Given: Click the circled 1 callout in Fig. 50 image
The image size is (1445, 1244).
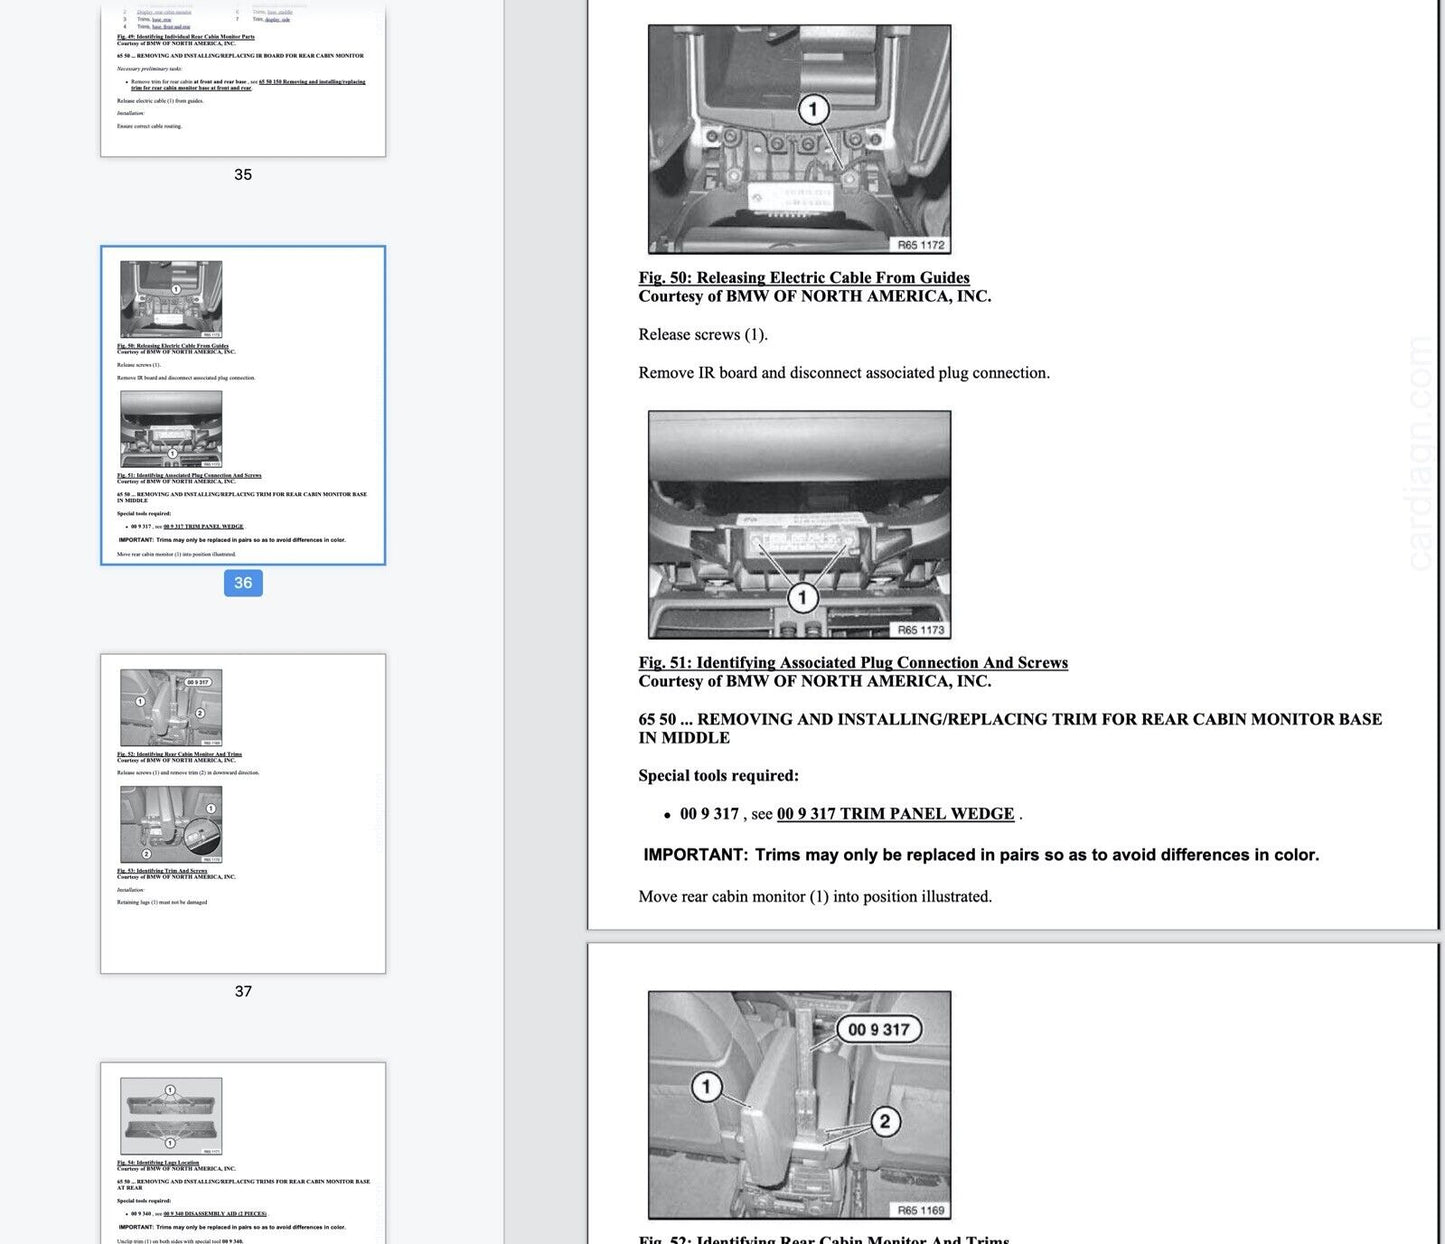Looking at the screenshot, I should pyautogui.click(x=813, y=109).
